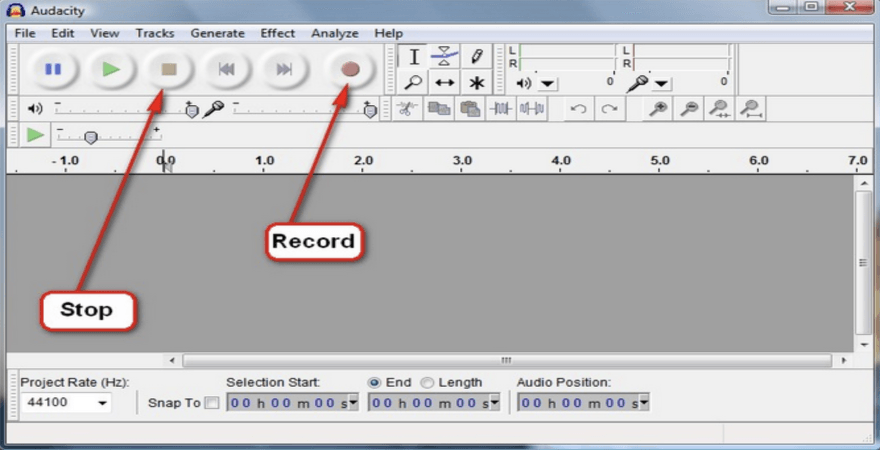Image resolution: width=880 pixels, height=450 pixels.
Task: Click the vertical scrollbar thumb
Action: [x=863, y=262]
